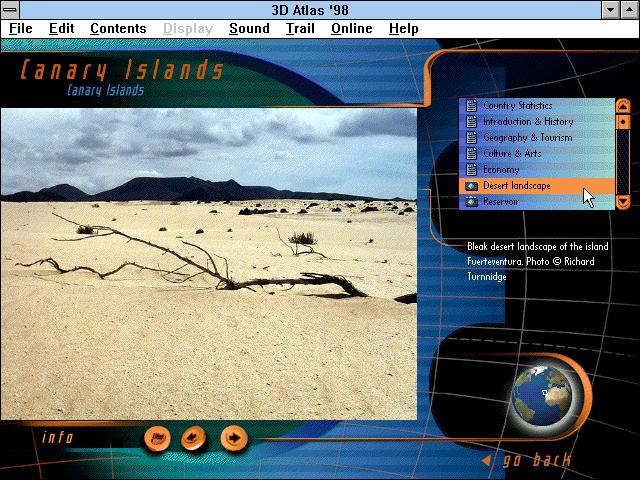Maximize the 3D Atlas '98 window

(x=629, y=10)
